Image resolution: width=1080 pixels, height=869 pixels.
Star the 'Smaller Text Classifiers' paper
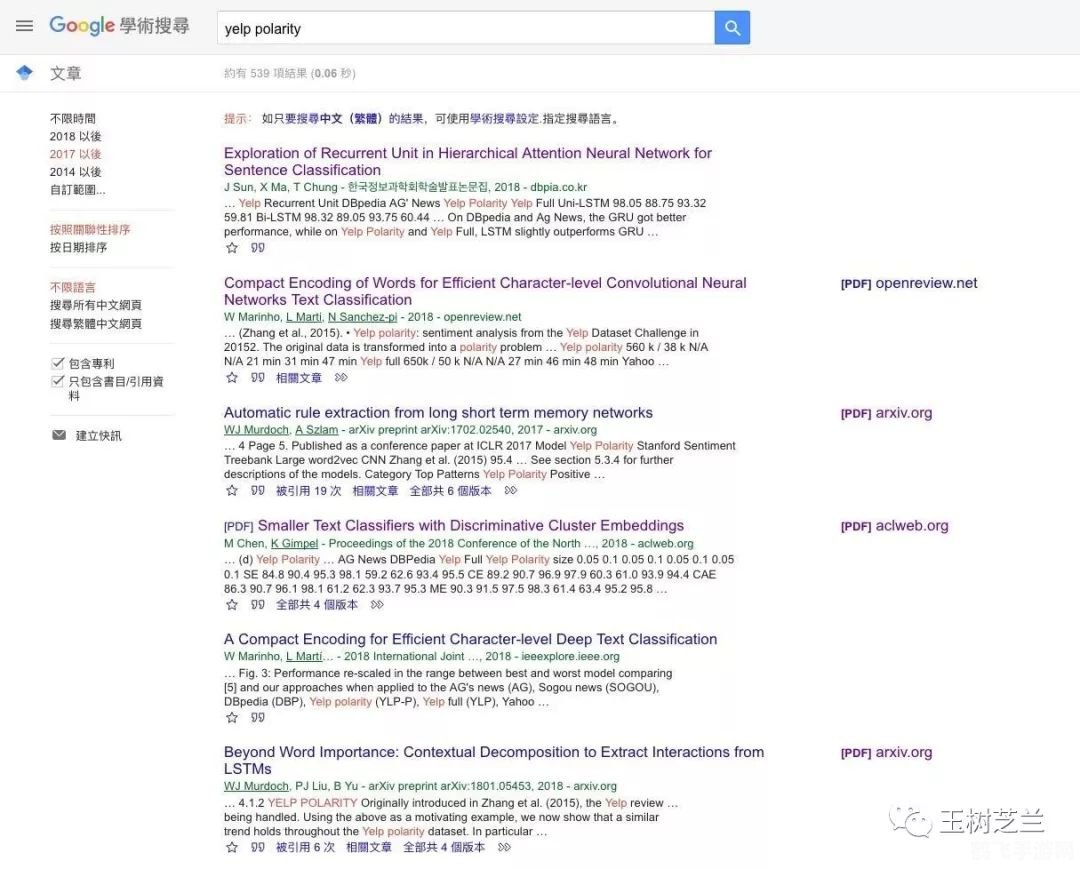point(231,604)
